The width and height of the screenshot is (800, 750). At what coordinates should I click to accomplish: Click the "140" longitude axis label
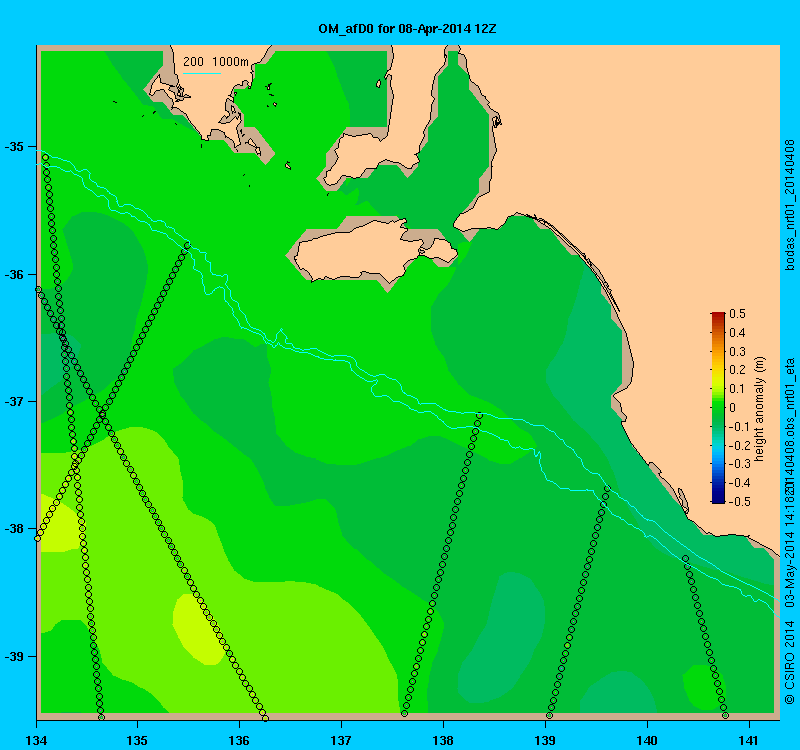pyautogui.click(x=647, y=740)
